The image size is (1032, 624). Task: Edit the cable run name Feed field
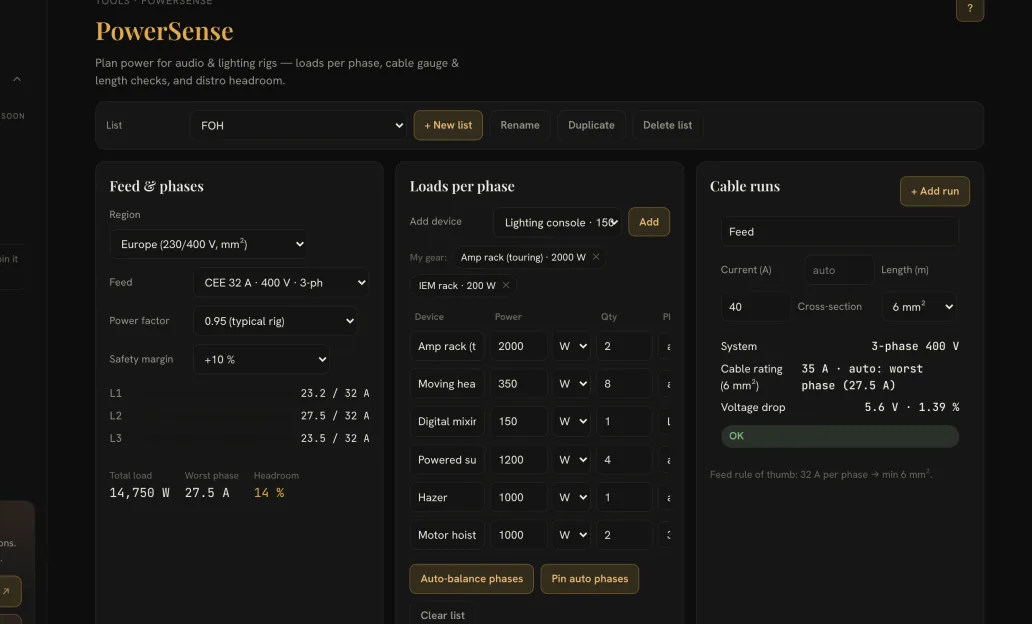coord(840,232)
